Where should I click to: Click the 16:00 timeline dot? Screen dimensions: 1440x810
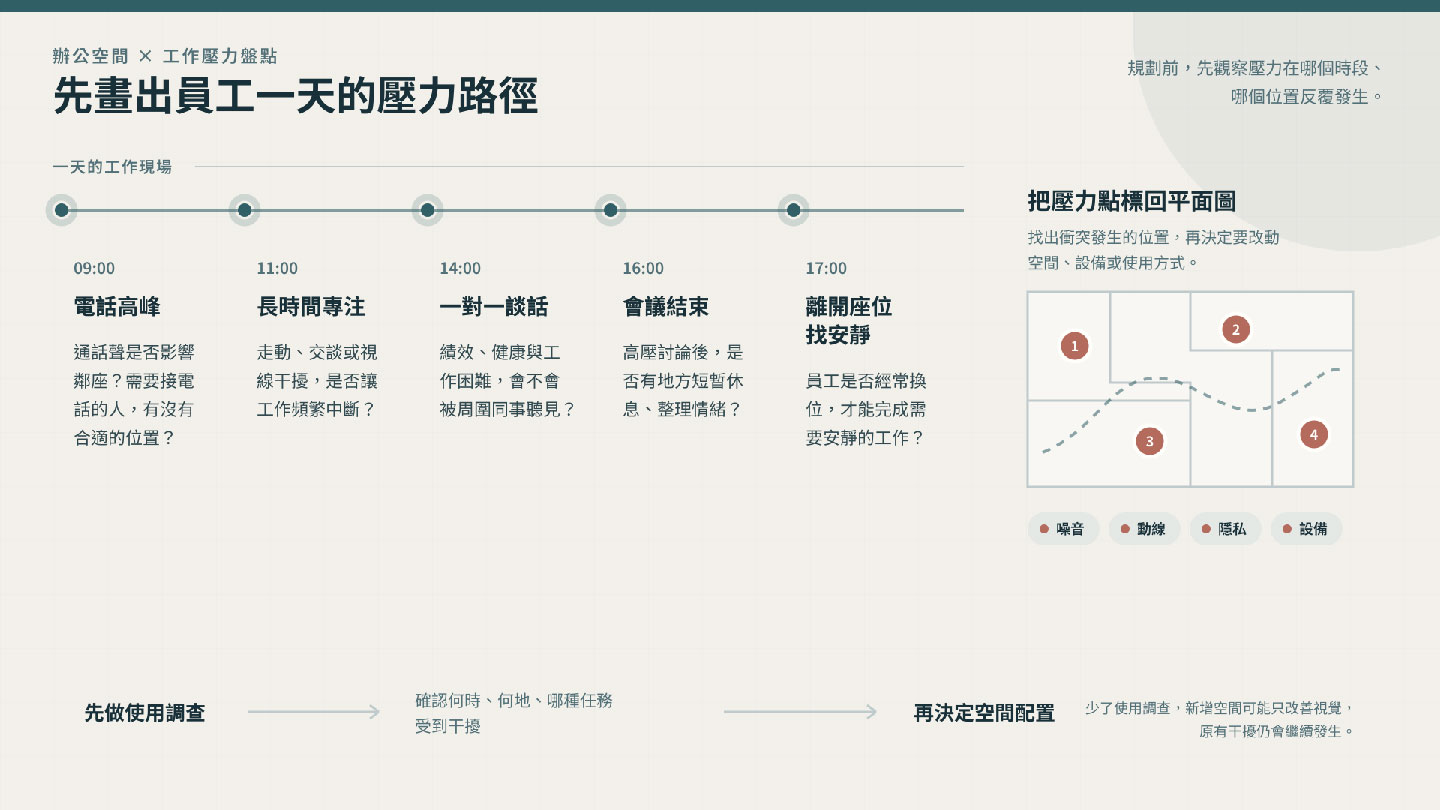[x=610, y=210]
